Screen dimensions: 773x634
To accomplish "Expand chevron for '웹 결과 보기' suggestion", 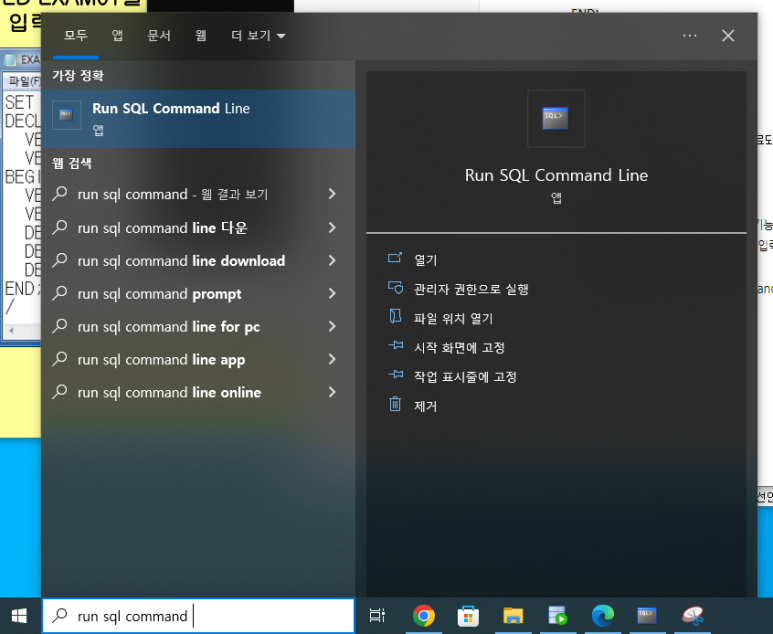I will (332, 194).
